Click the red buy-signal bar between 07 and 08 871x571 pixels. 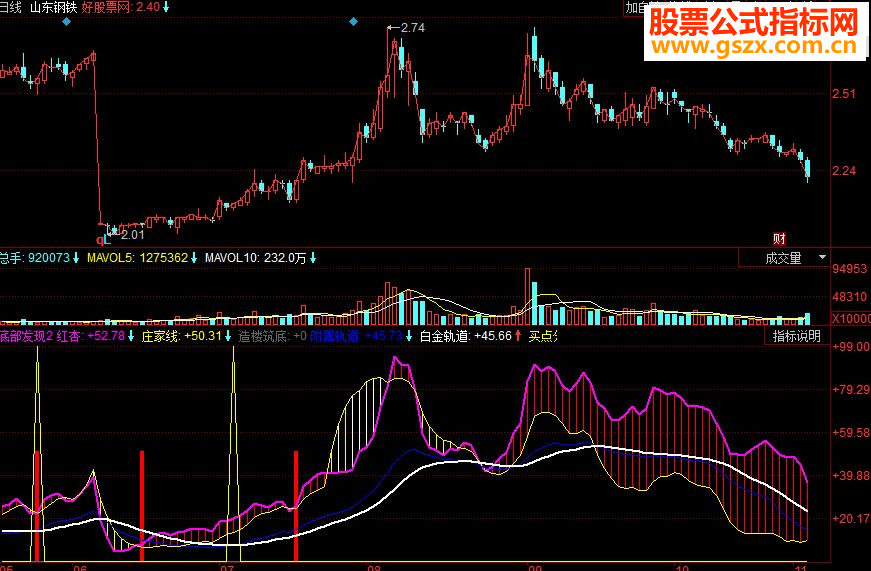[x=296, y=505]
